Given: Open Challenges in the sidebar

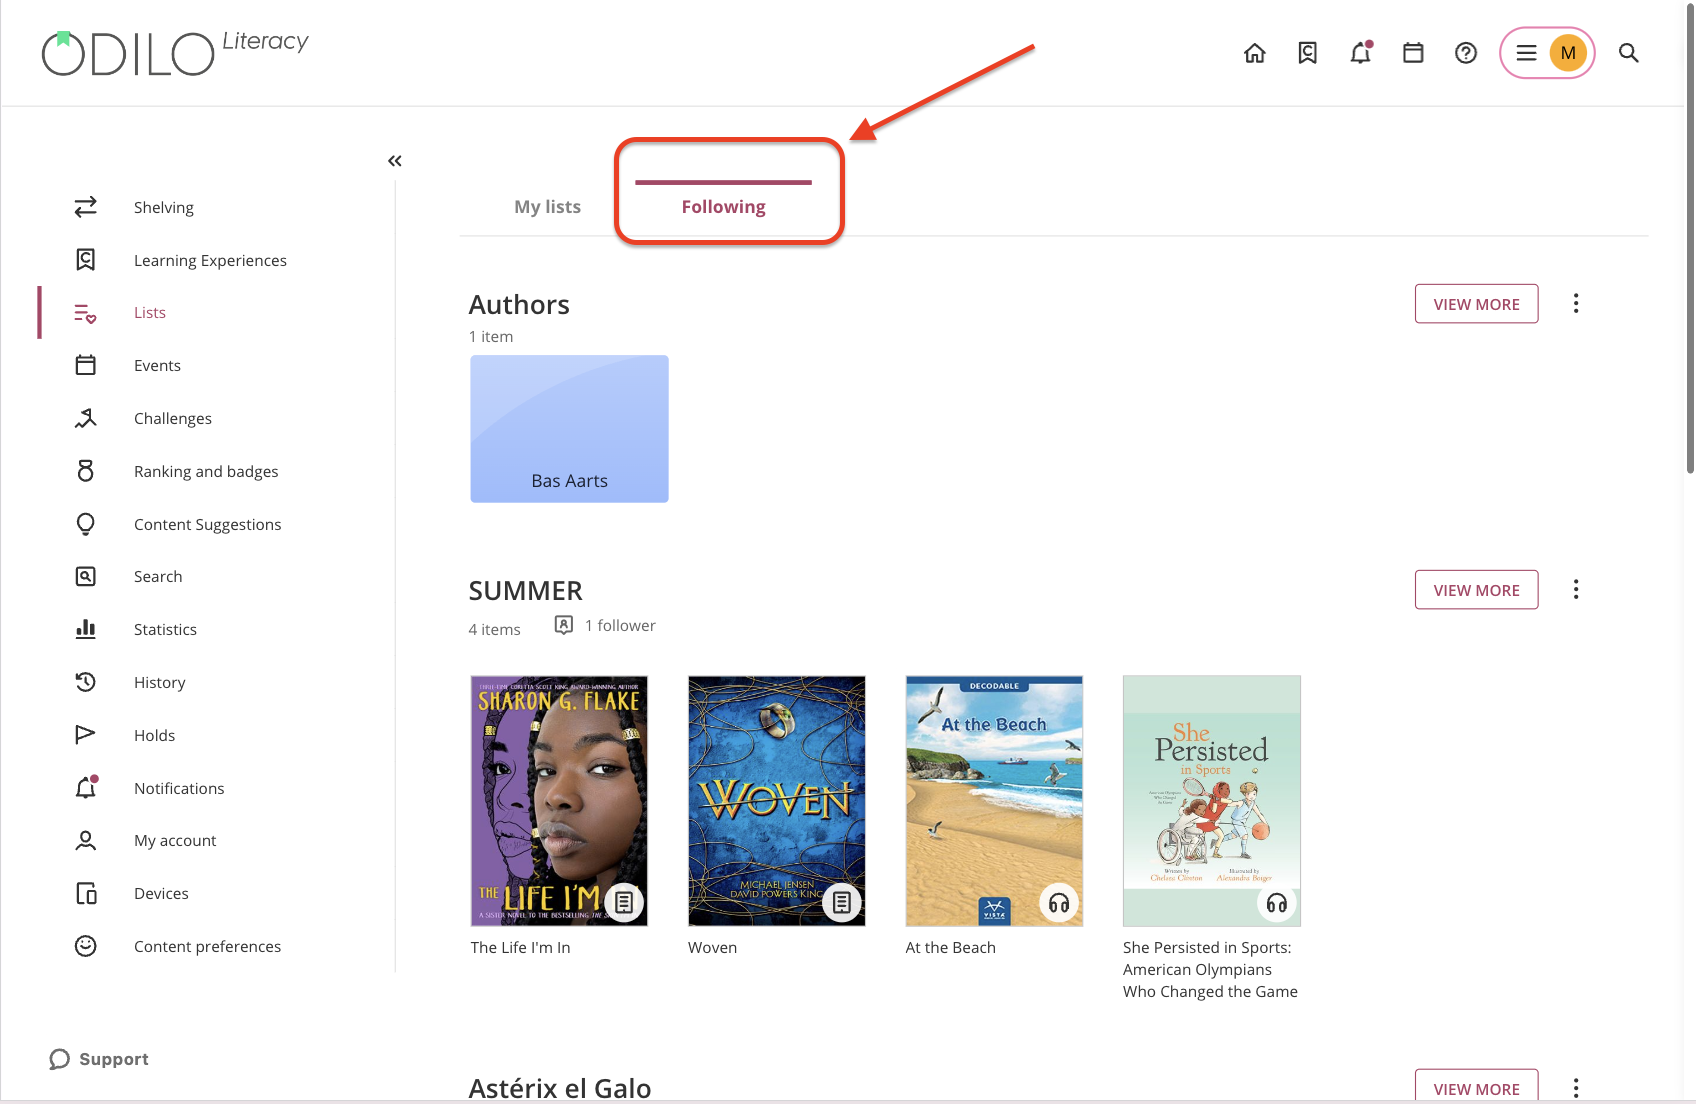Looking at the screenshot, I should tap(173, 418).
